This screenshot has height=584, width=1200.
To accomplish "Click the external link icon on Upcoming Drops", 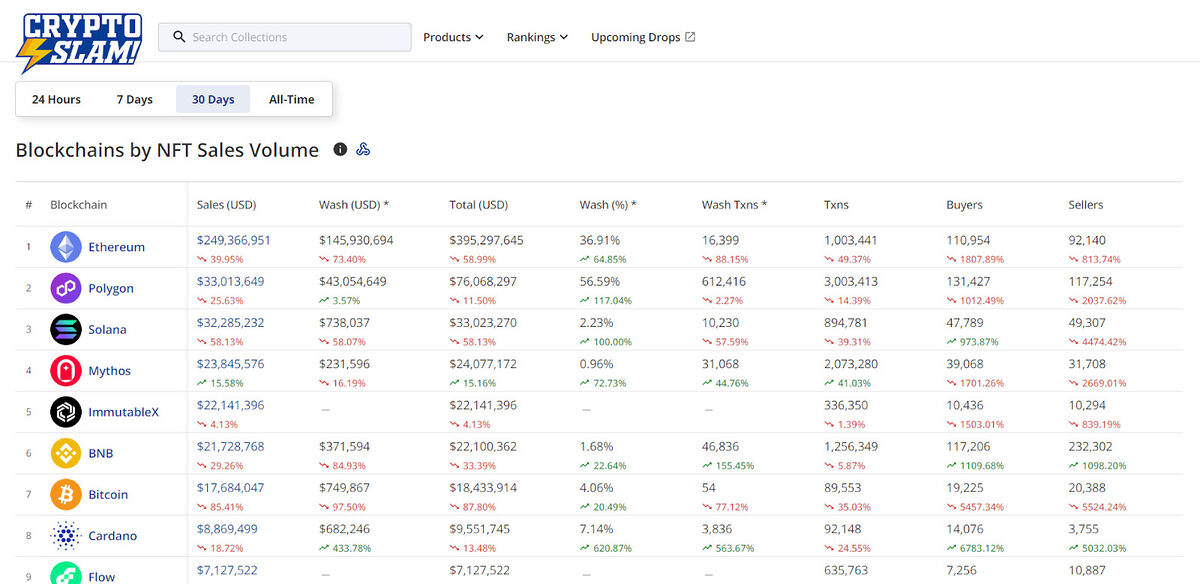I will click(x=690, y=37).
